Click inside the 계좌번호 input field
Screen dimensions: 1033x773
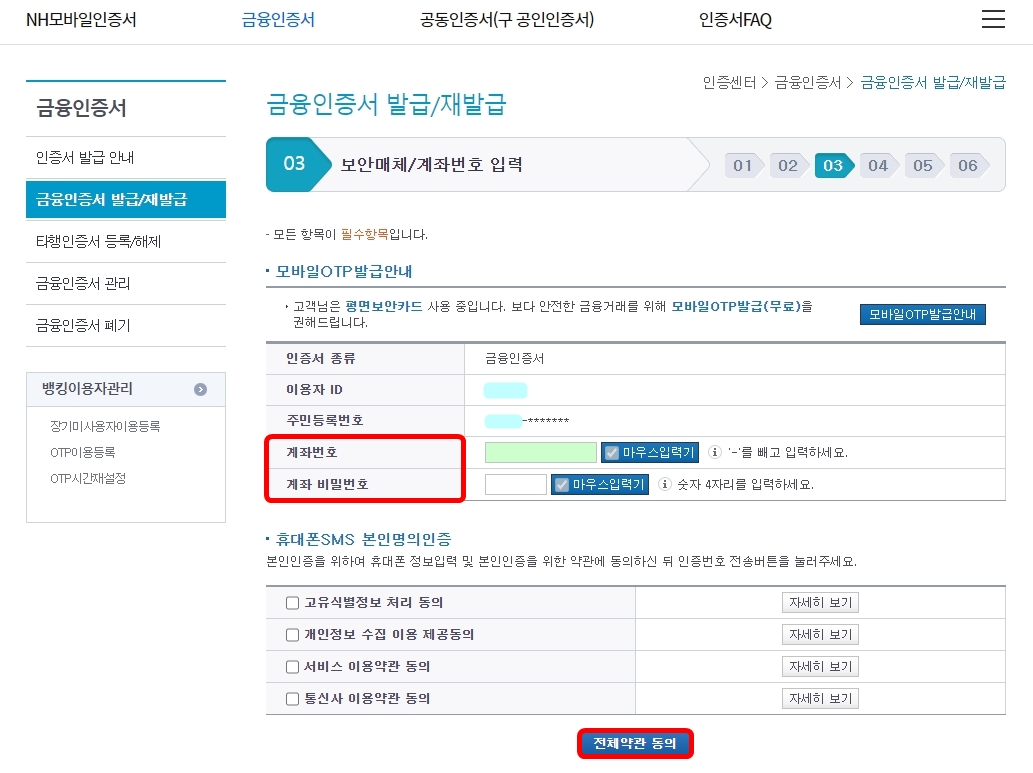point(540,452)
